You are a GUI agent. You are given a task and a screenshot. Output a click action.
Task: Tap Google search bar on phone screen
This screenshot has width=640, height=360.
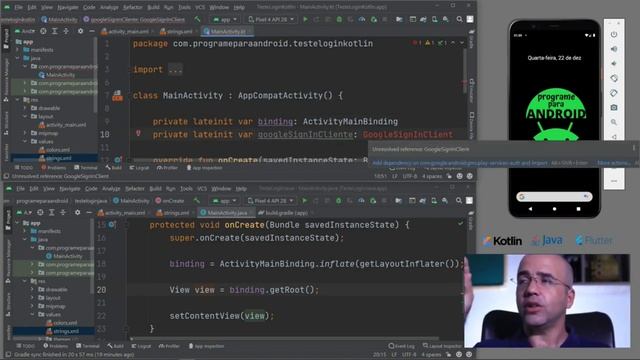click(x=554, y=197)
